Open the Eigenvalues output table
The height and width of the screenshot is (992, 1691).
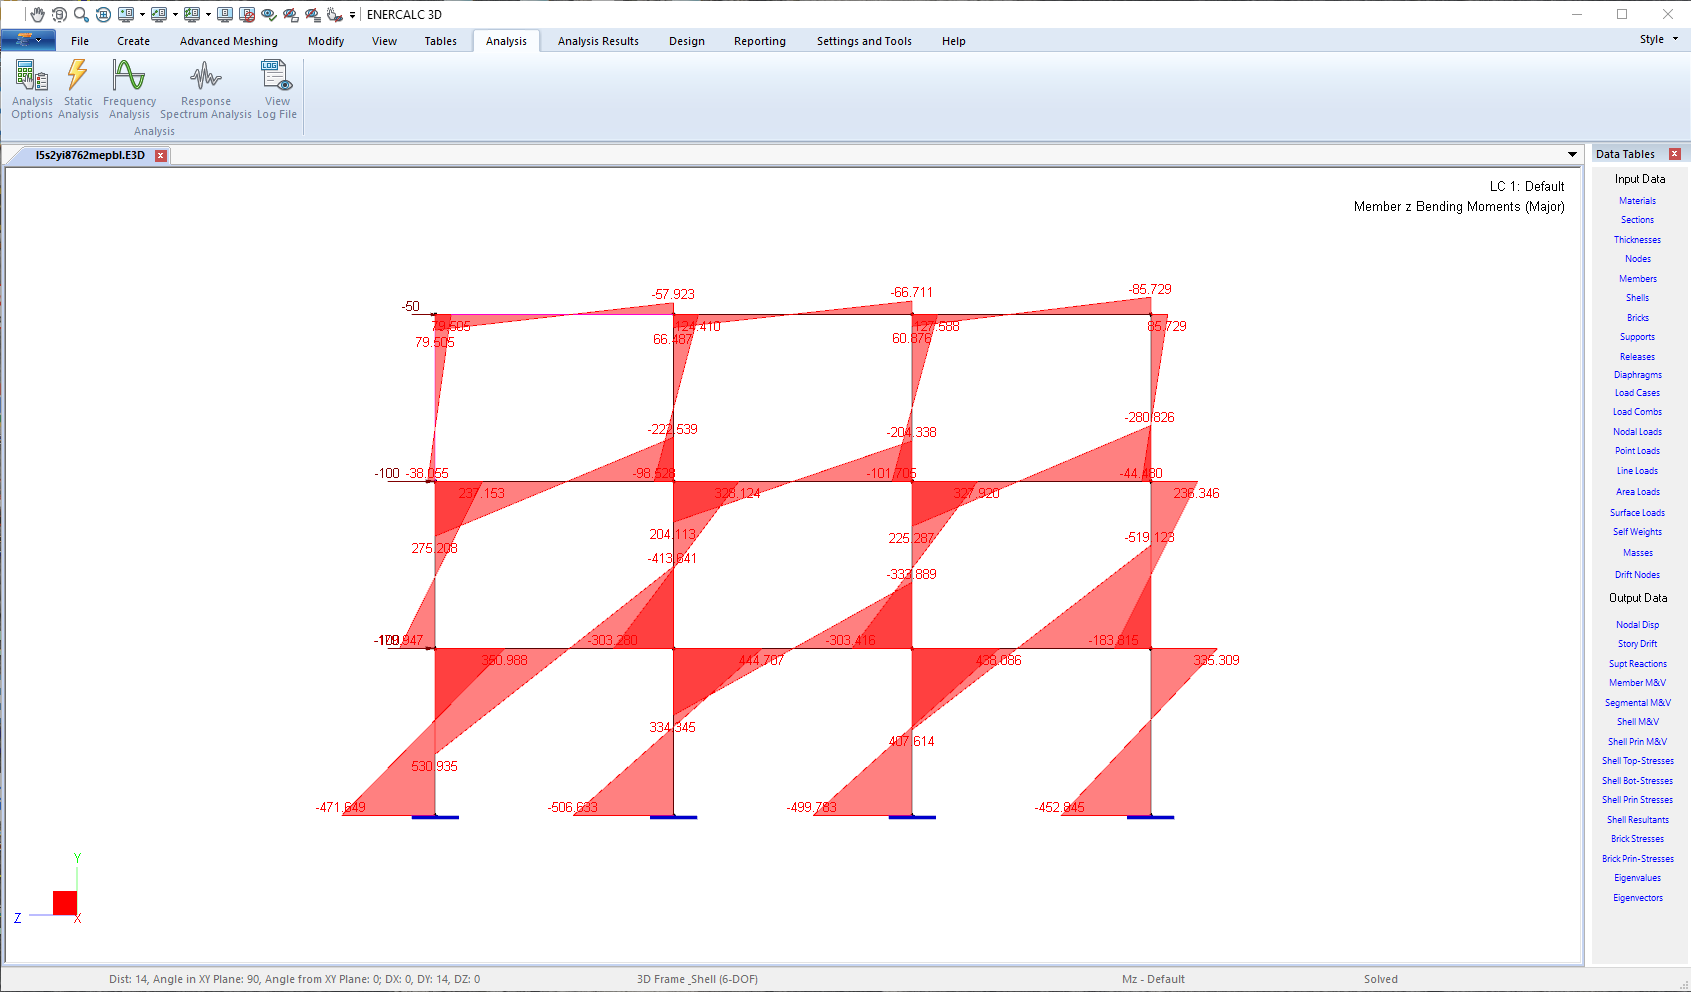click(x=1637, y=878)
